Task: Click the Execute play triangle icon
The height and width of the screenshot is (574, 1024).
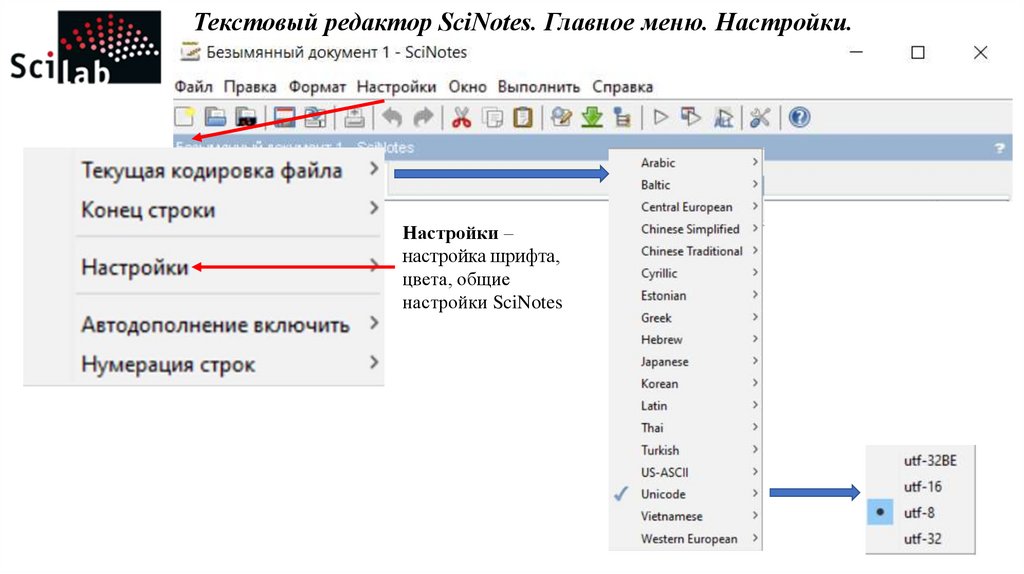Action: pyautogui.click(x=660, y=118)
